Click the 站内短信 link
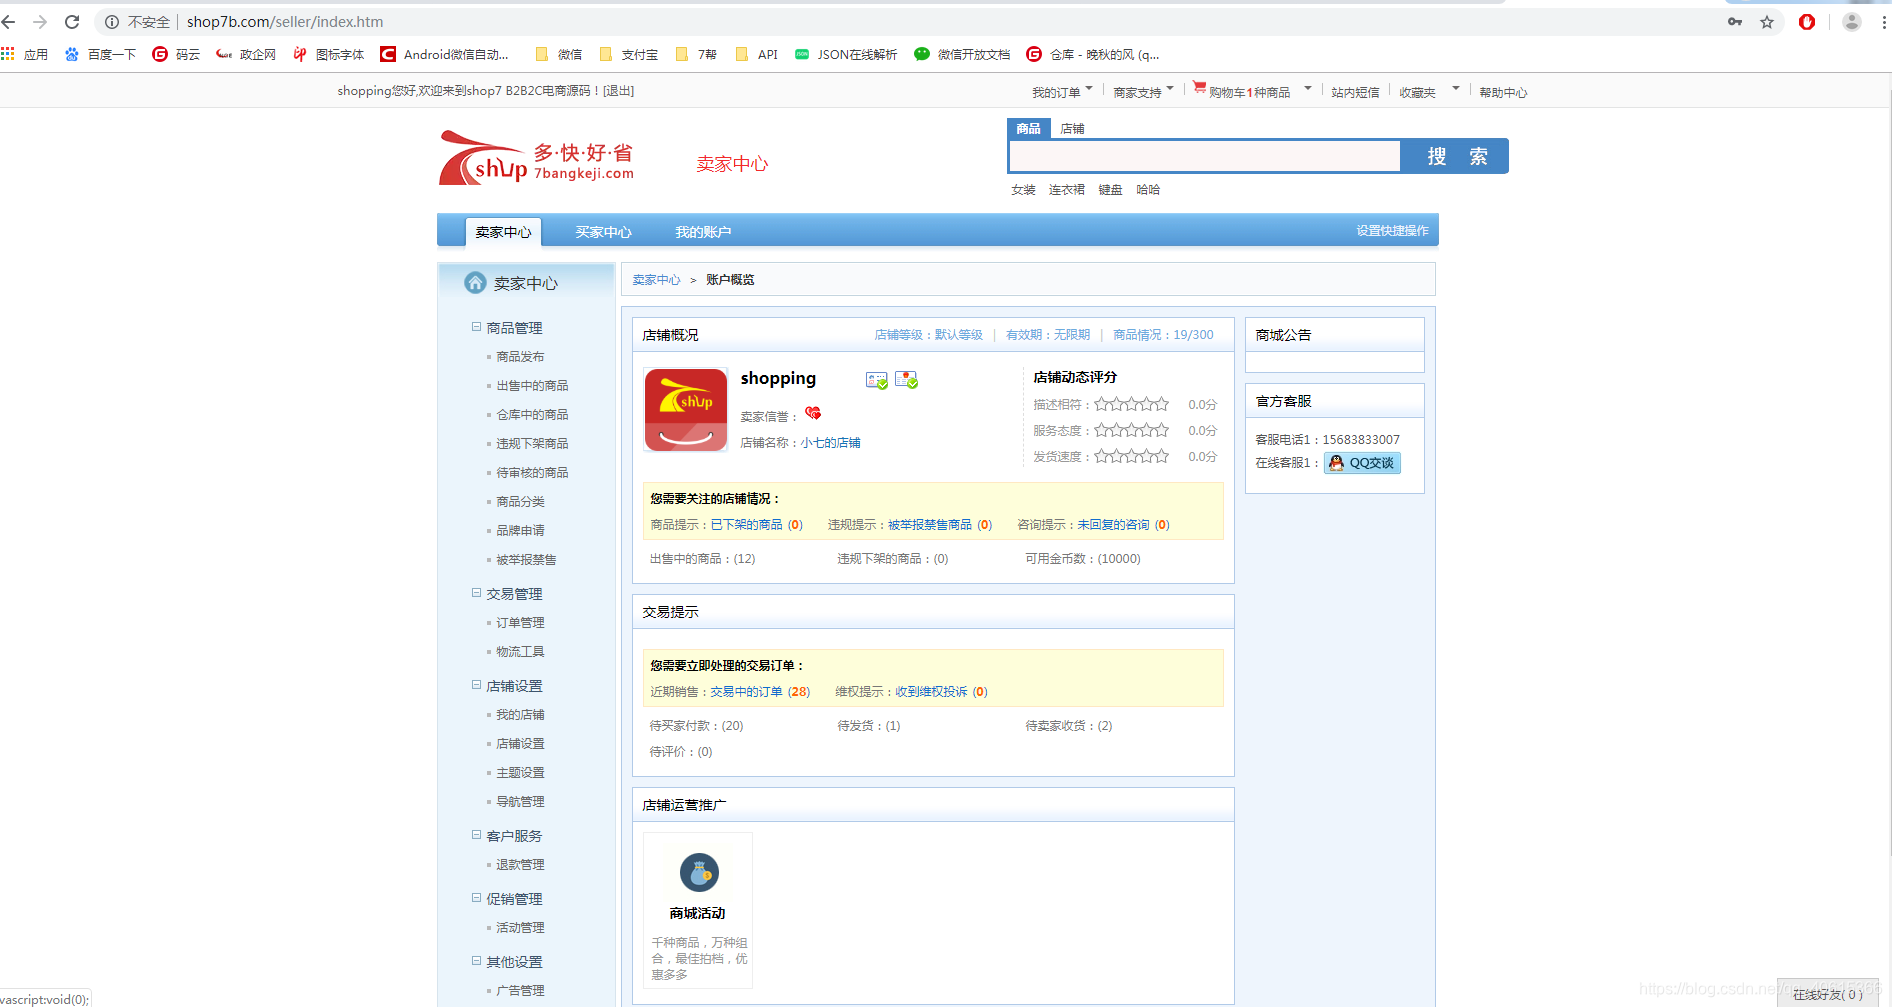The height and width of the screenshot is (1007, 1892). (x=1355, y=92)
